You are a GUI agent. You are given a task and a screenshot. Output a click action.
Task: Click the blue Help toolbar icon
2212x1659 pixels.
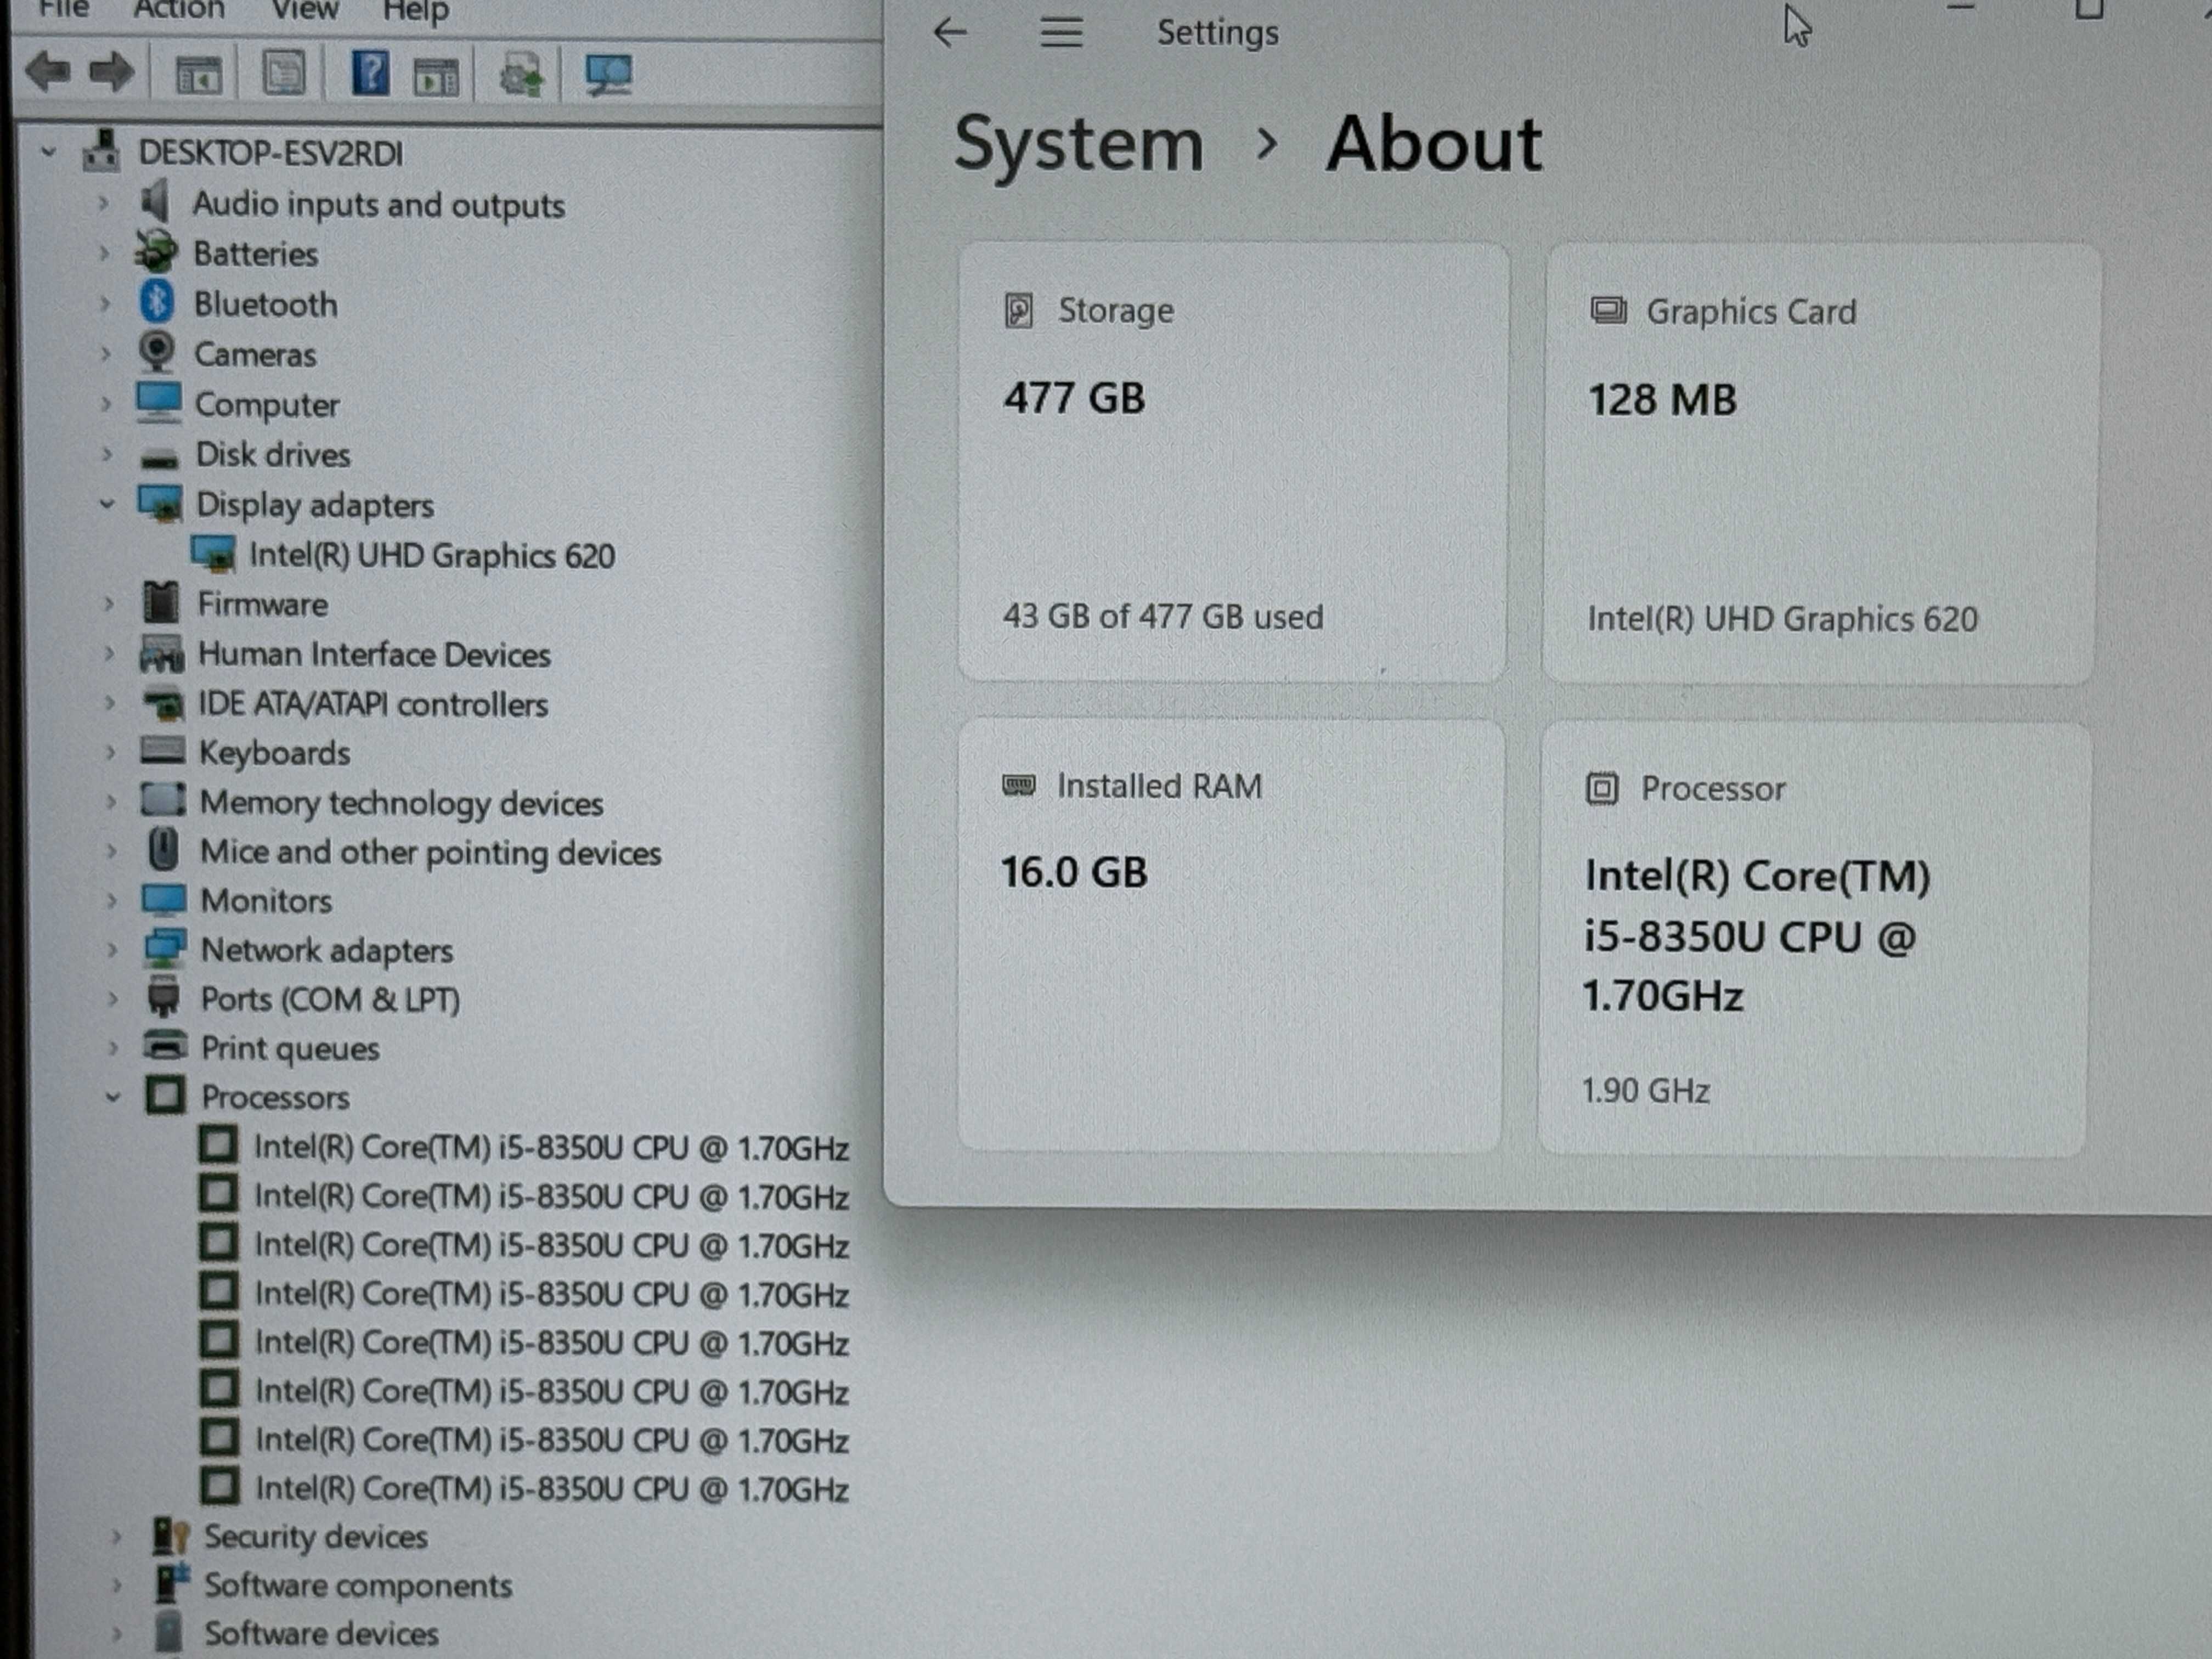click(x=370, y=73)
